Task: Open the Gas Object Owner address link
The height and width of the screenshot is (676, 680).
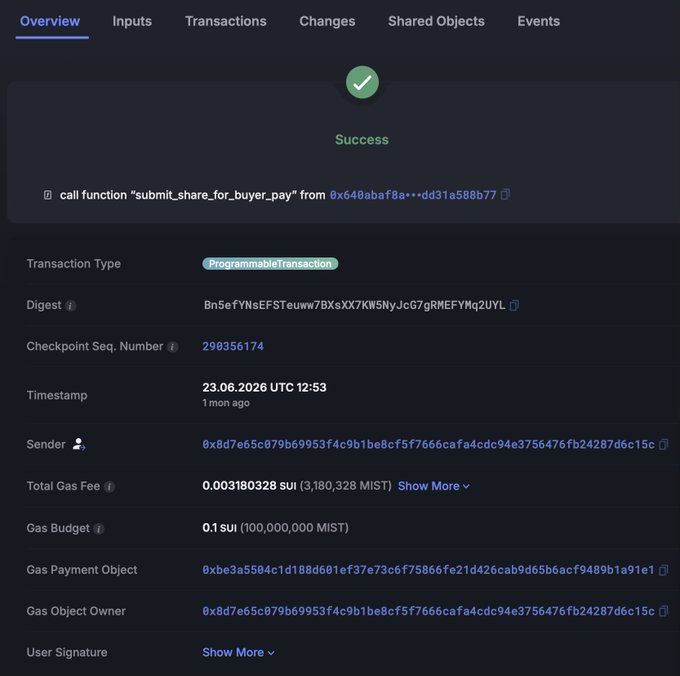Action: (x=428, y=611)
